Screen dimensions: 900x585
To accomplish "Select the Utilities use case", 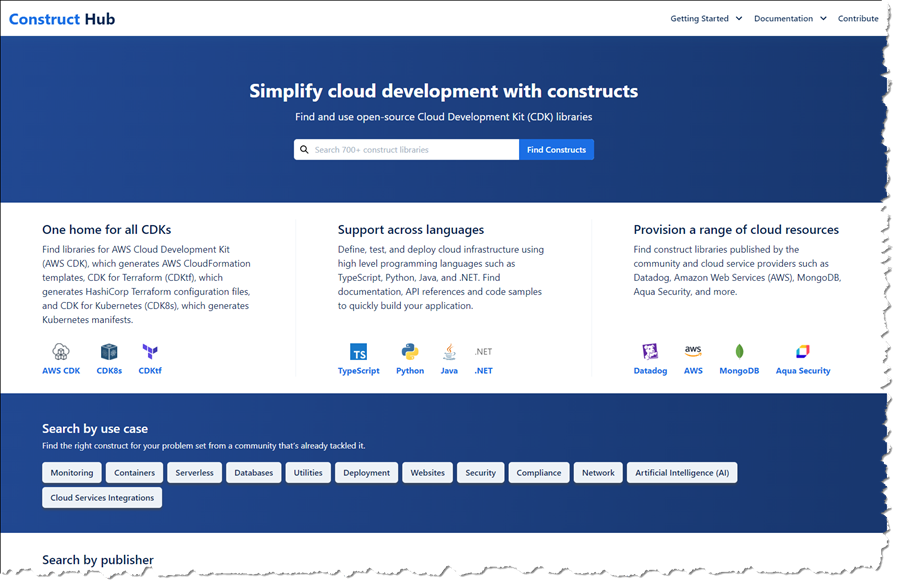I will tap(308, 472).
